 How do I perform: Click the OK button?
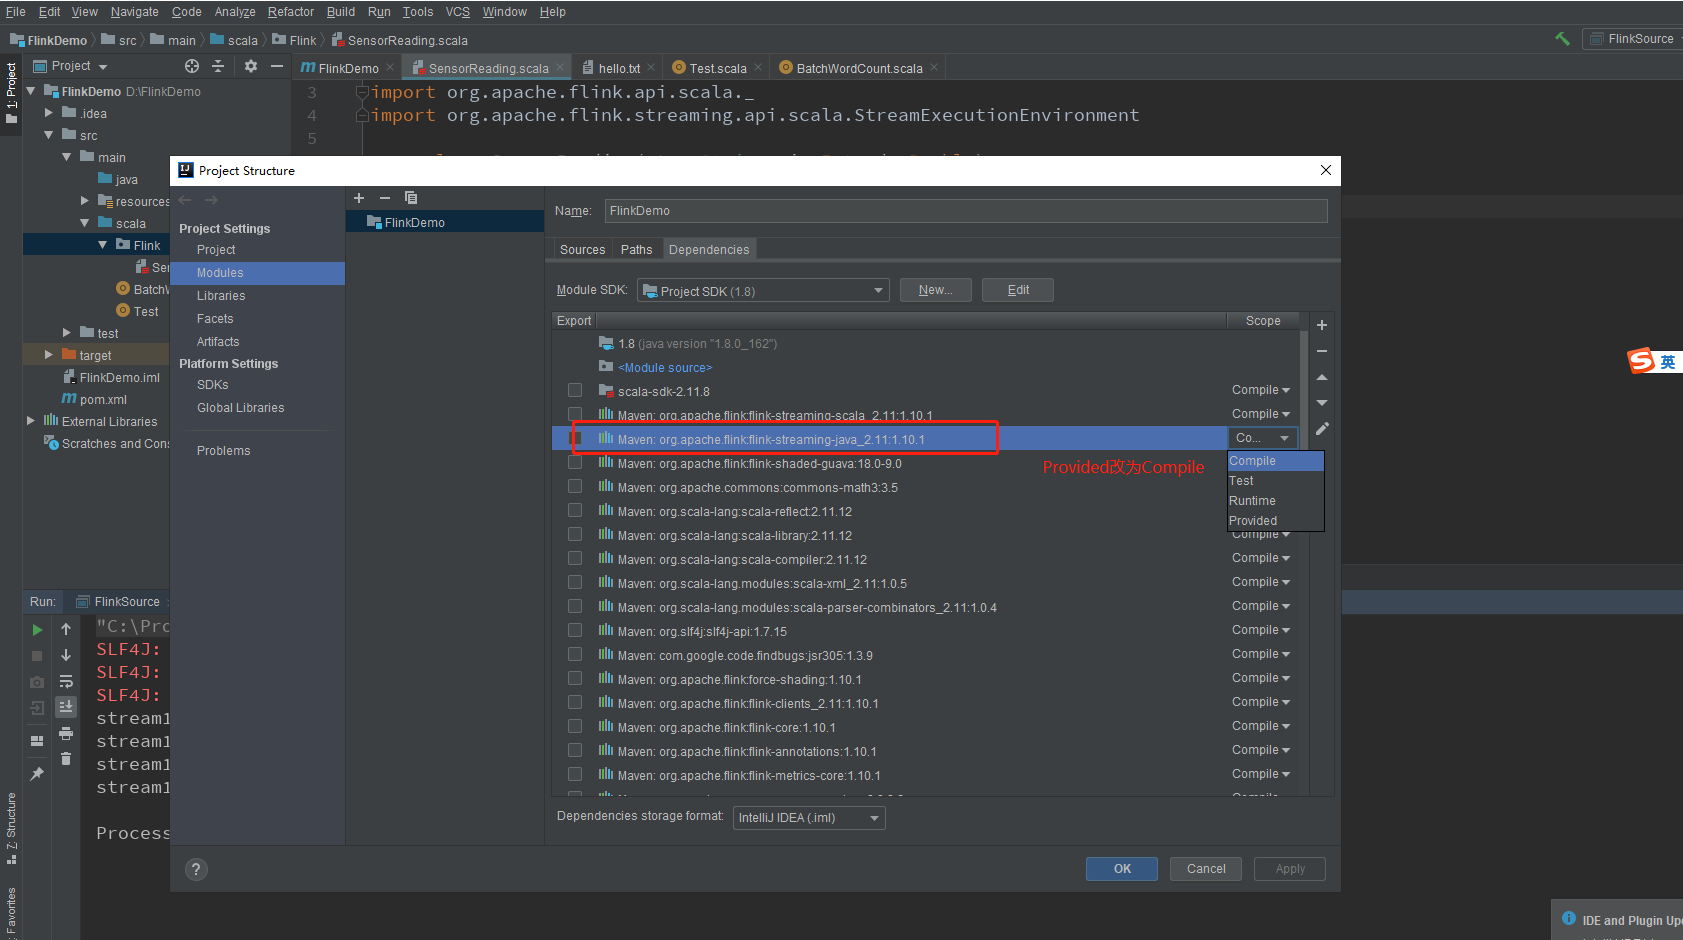tap(1121, 869)
